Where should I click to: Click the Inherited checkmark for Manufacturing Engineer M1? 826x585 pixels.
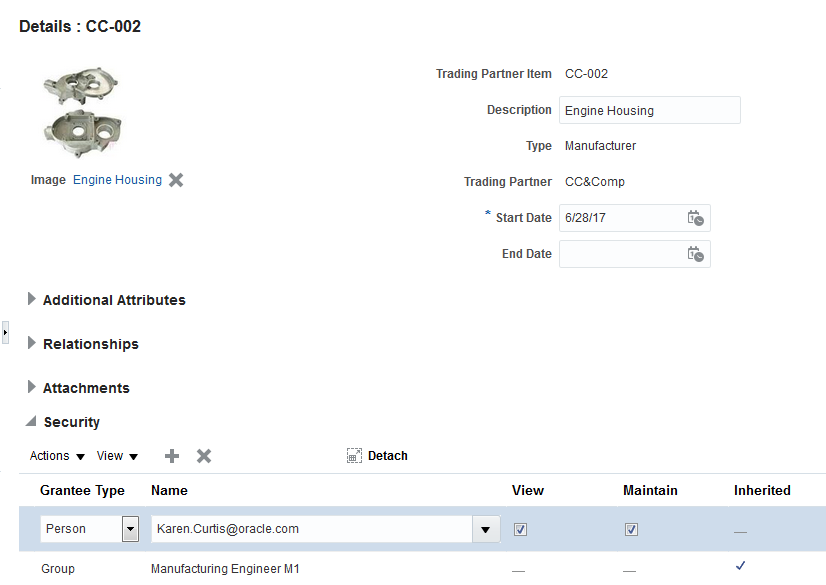click(741, 566)
